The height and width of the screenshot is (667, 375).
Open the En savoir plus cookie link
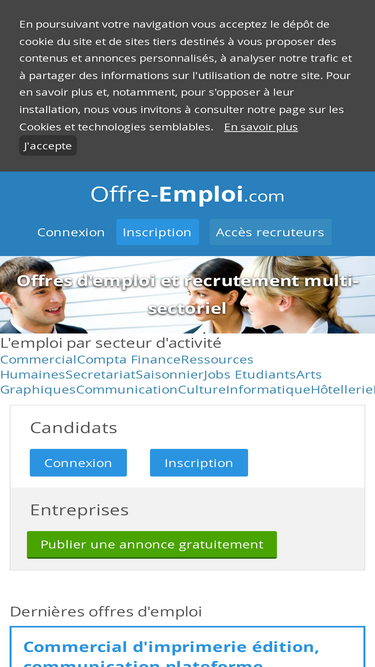coord(261,127)
